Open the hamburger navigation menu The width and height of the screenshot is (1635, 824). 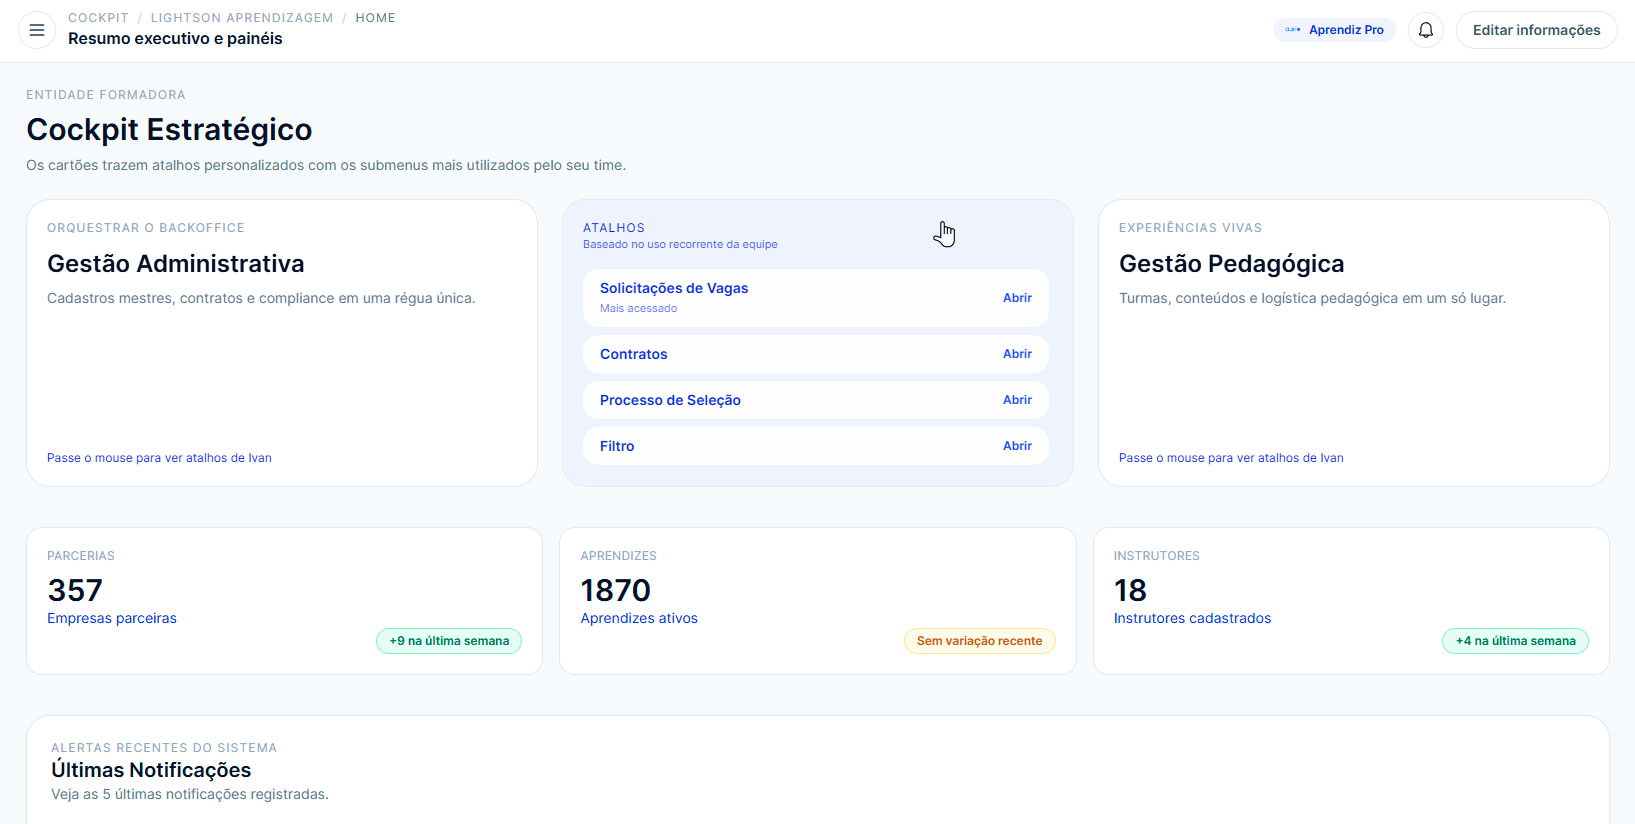[37, 30]
